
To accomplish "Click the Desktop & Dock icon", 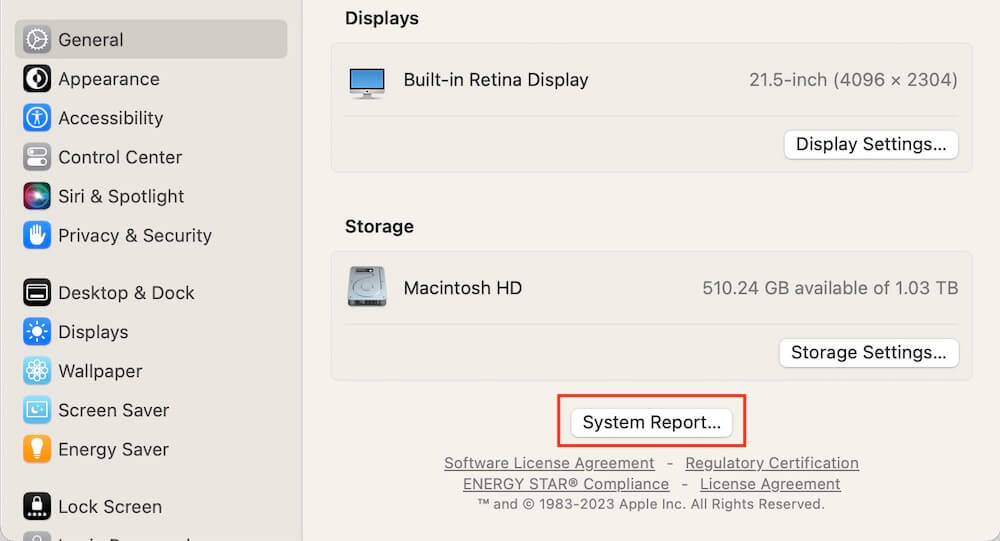I will pos(37,293).
